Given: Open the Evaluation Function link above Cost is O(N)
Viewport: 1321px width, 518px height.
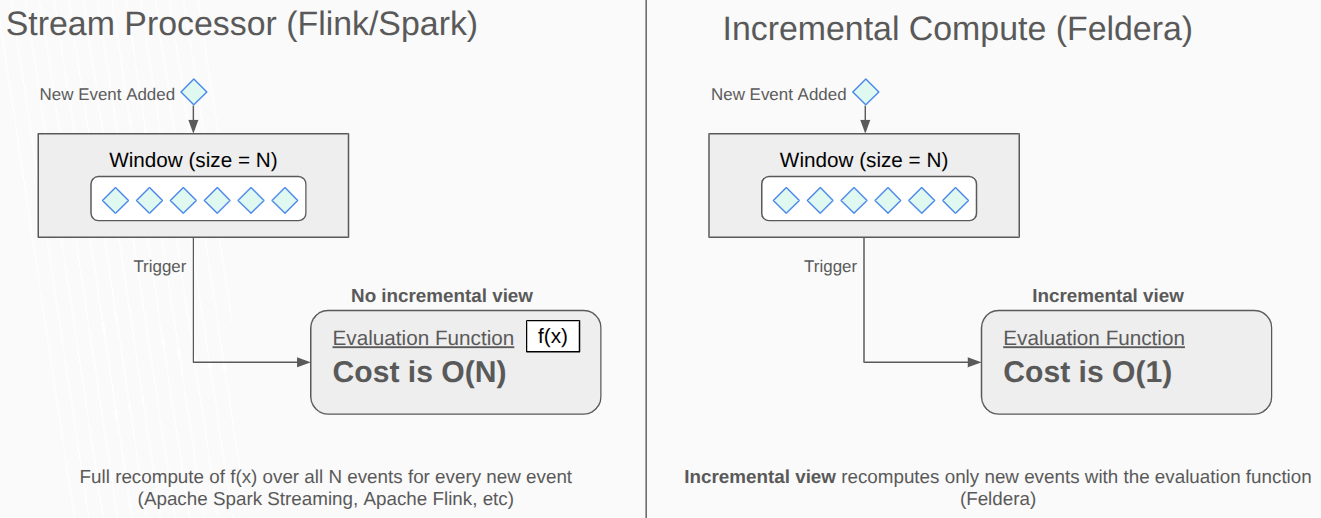Looking at the screenshot, I should point(423,338).
